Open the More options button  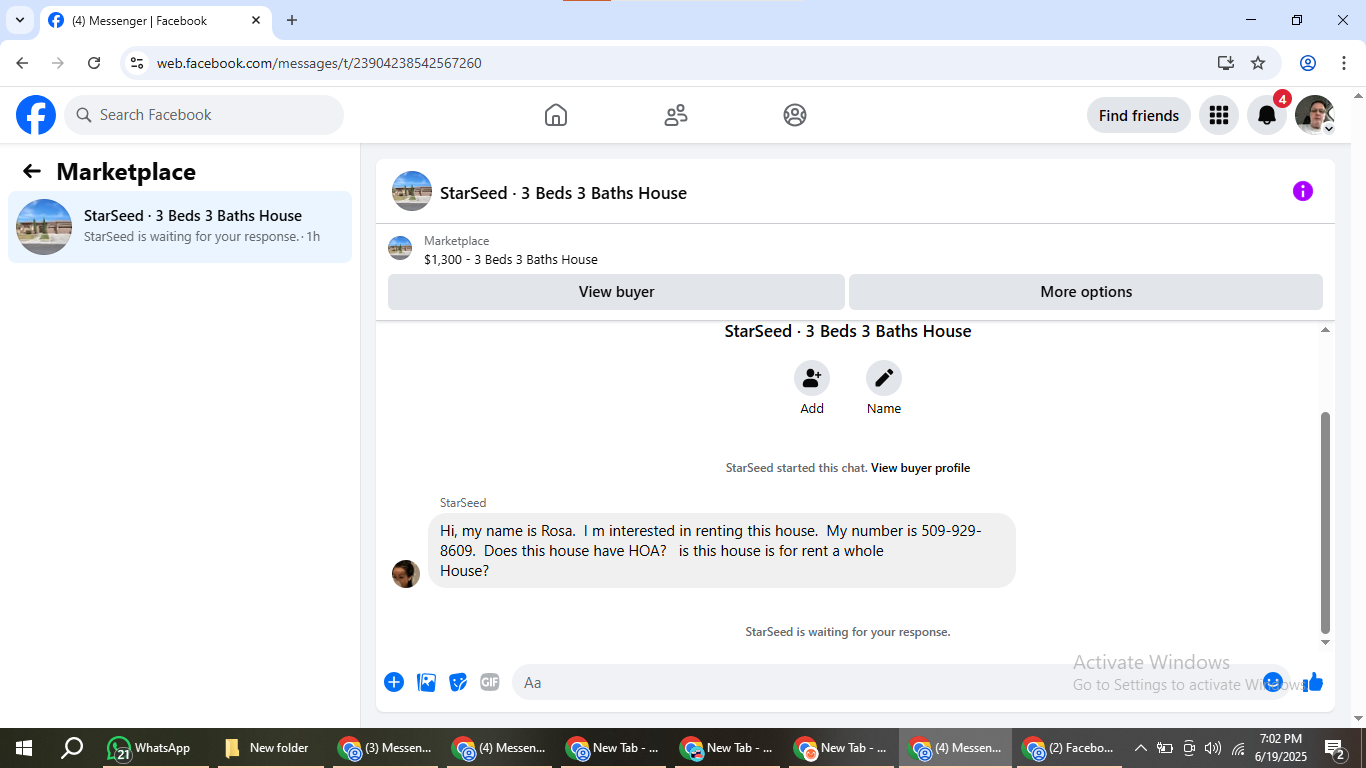coord(1086,292)
